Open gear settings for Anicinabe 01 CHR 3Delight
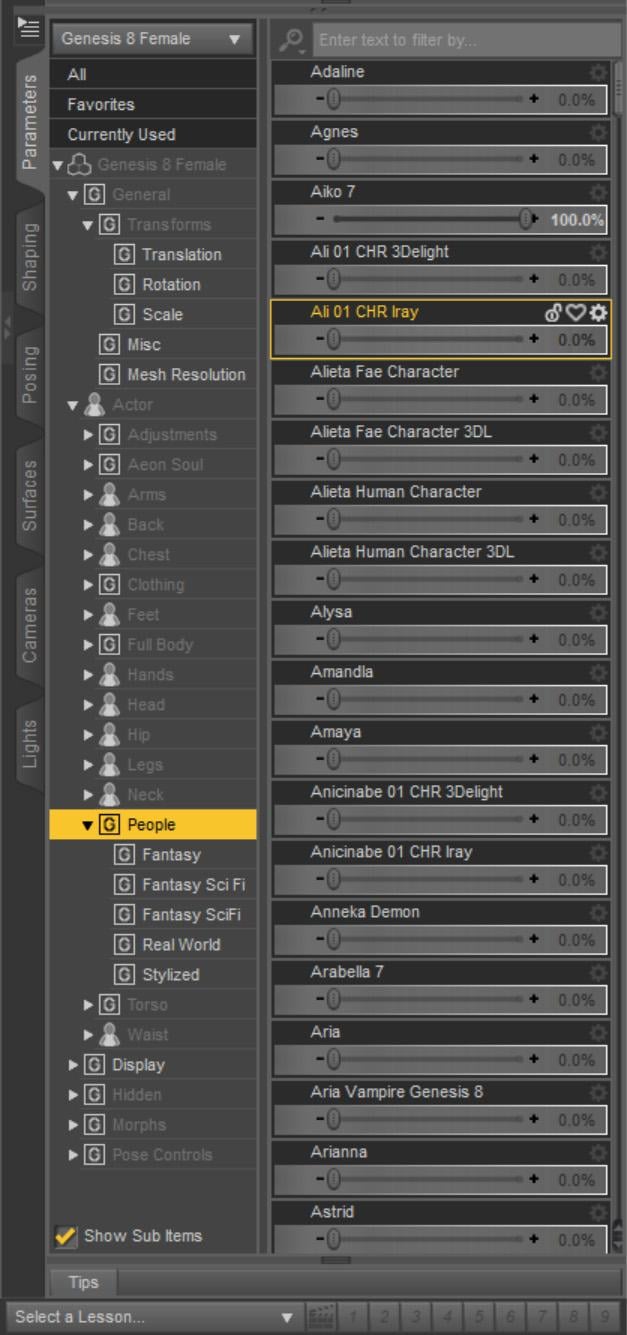This screenshot has width=627, height=1335. click(598, 793)
